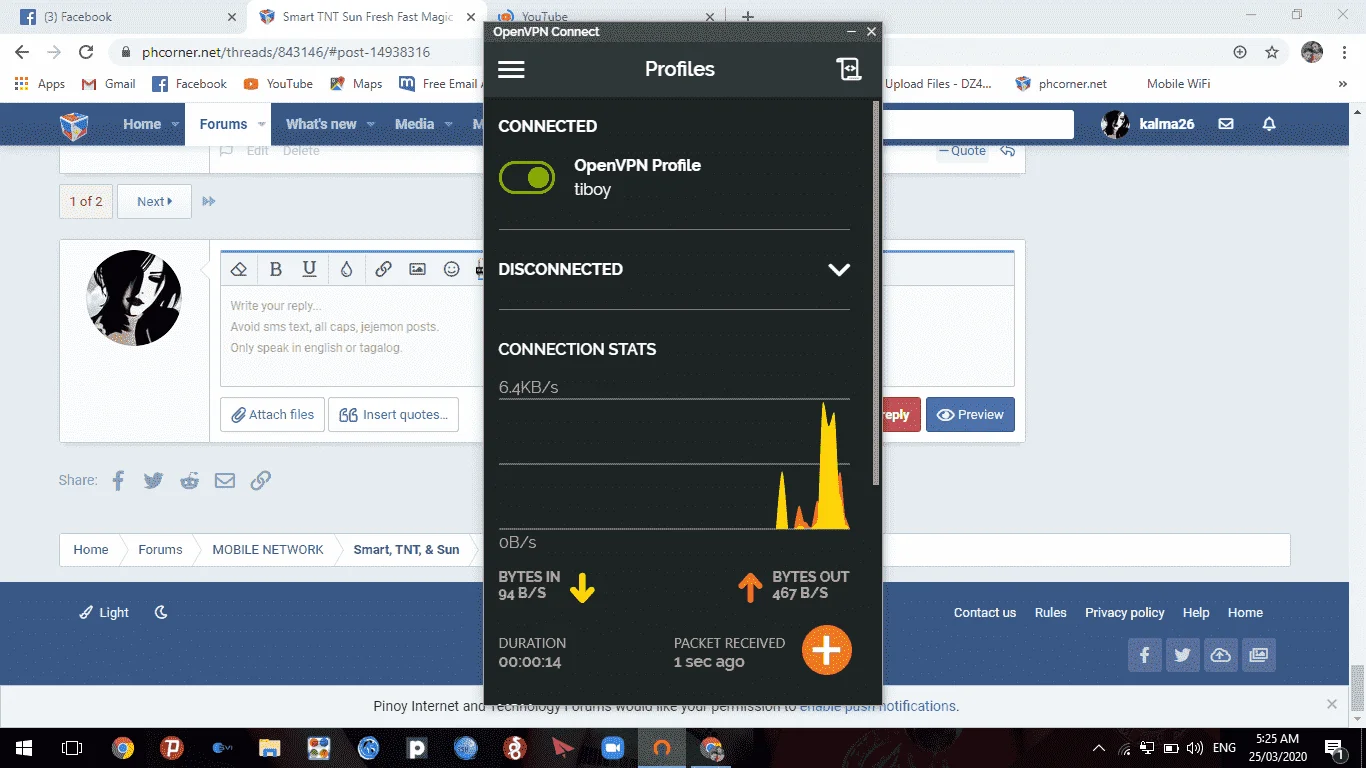This screenshot has height=768, width=1366.
Task: Open the OpenVPN hamburger menu
Action: point(511,69)
